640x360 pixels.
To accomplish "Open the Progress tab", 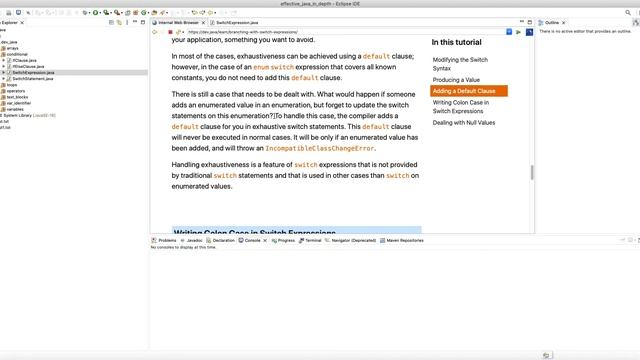I will point(283,240).
